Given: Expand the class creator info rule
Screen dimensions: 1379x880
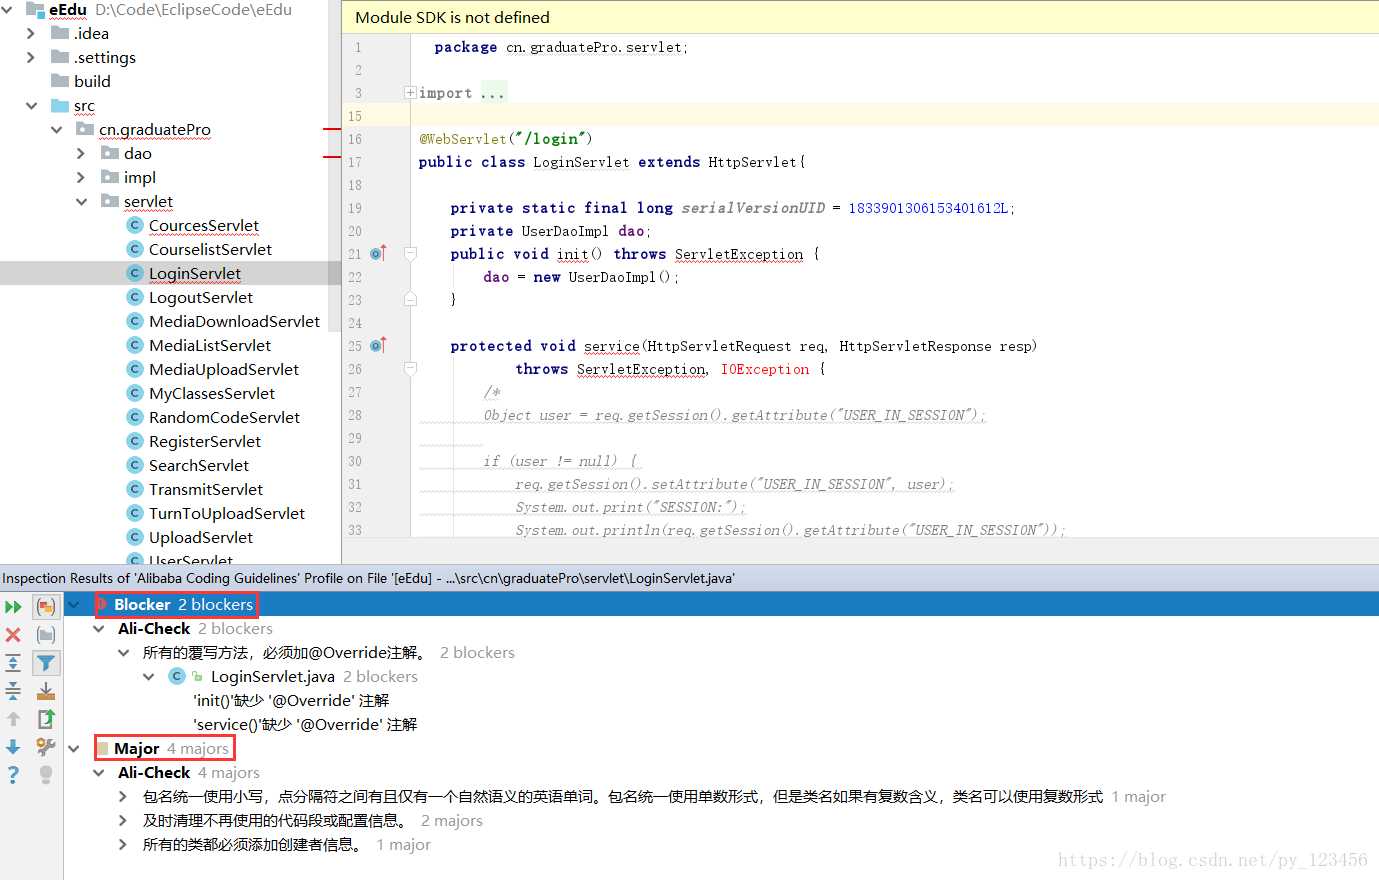Looking at the screenshot, I should click(x=123, y=845).
